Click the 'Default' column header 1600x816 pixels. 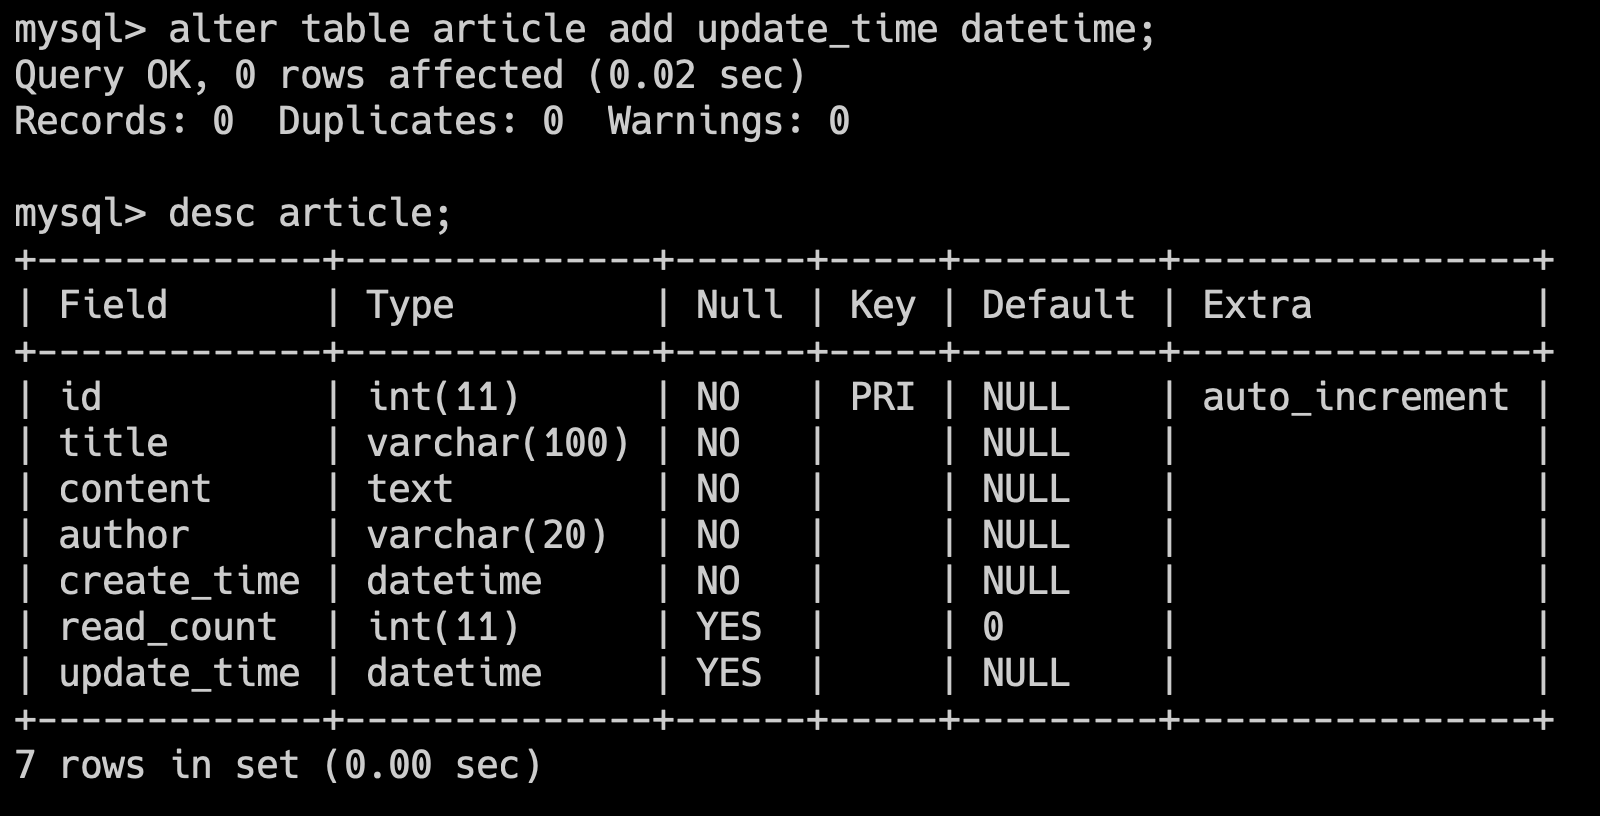click(x=1058, y=305)
